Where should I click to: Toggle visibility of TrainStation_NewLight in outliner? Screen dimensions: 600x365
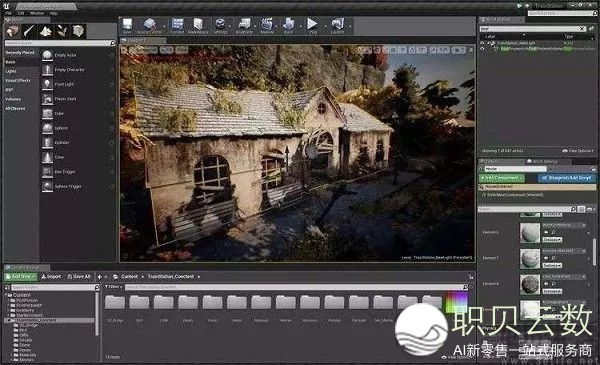[482, 43]
